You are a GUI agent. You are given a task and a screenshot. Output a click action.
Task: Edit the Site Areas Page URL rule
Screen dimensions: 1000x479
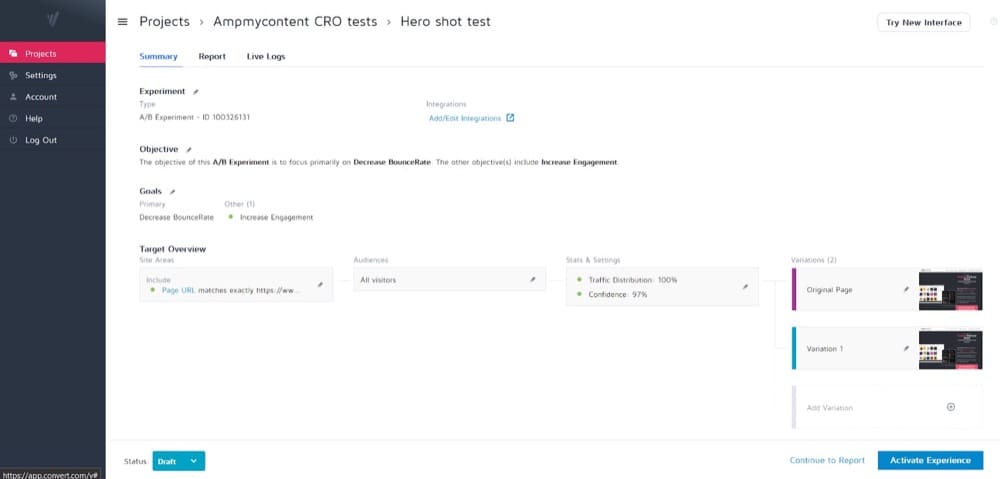point(320,285)
